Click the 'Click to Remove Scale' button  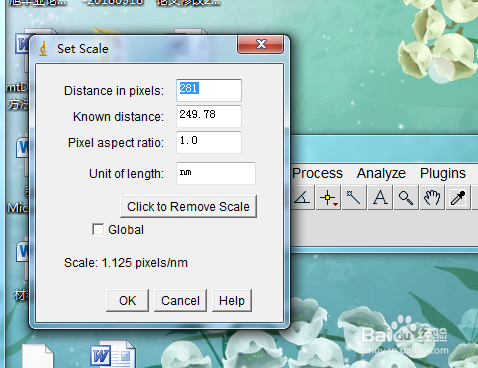pyautogui.click(x=188, y=207)
